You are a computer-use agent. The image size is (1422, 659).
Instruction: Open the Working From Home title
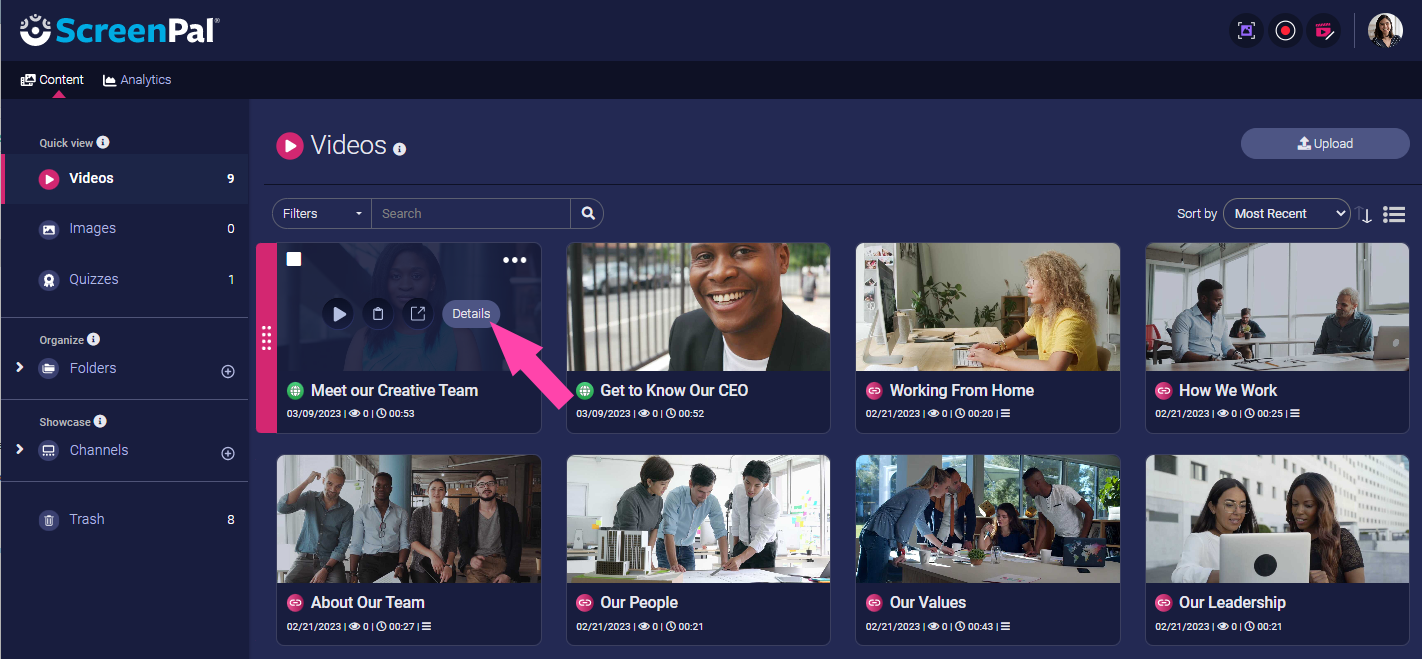pyautogui.click(x=962, y=391)
